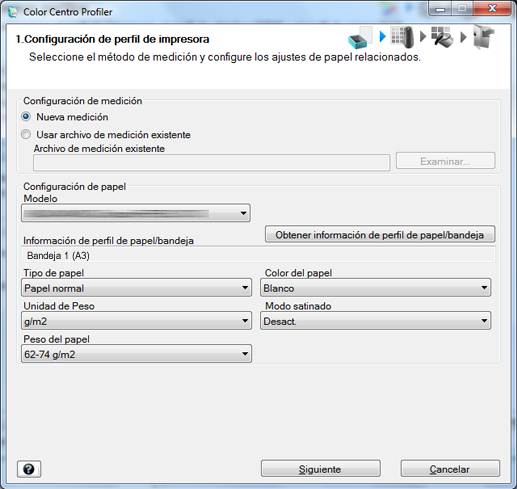Open the Modelo dropdown list
The height and width of the screenshot is (489, 517).
[x=136, y=213]
